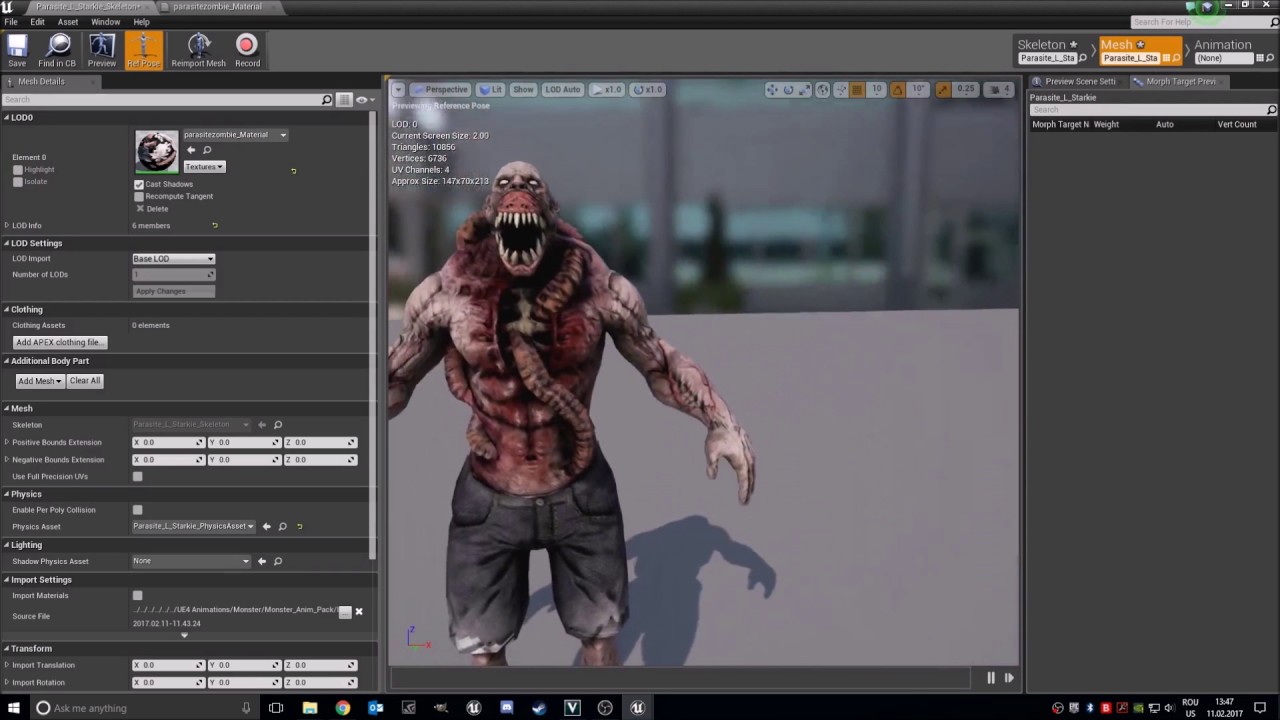
Task: Reset Element 0 material to default
Action: pos(293,171)
